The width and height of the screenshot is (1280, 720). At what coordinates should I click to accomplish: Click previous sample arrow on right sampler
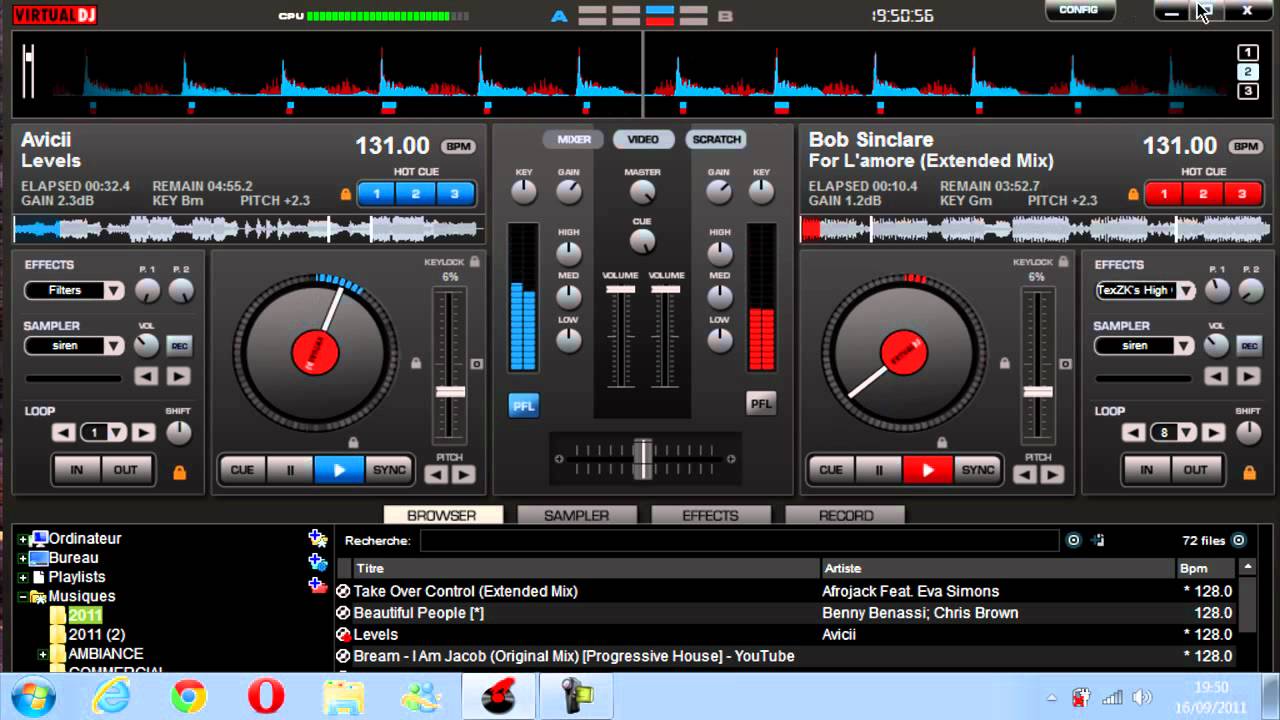[1216, 377]
